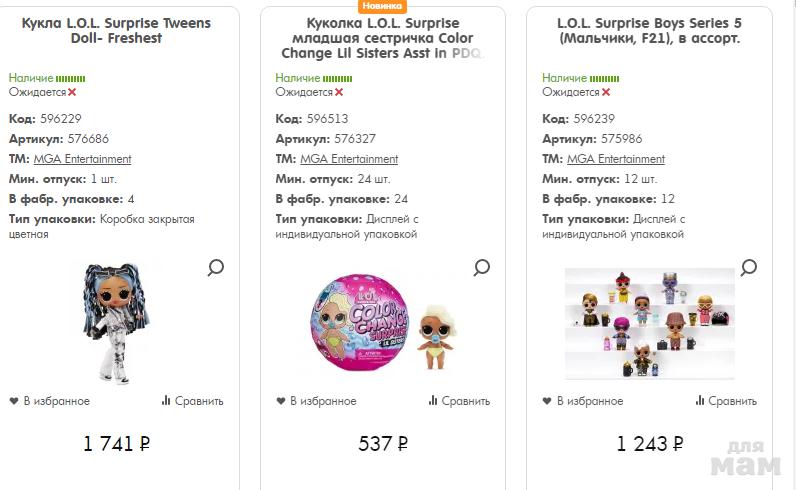Screen dimensions: 796x490
Task: Open MGA Entertainment link for code 596239
Action: click(615, 159)
